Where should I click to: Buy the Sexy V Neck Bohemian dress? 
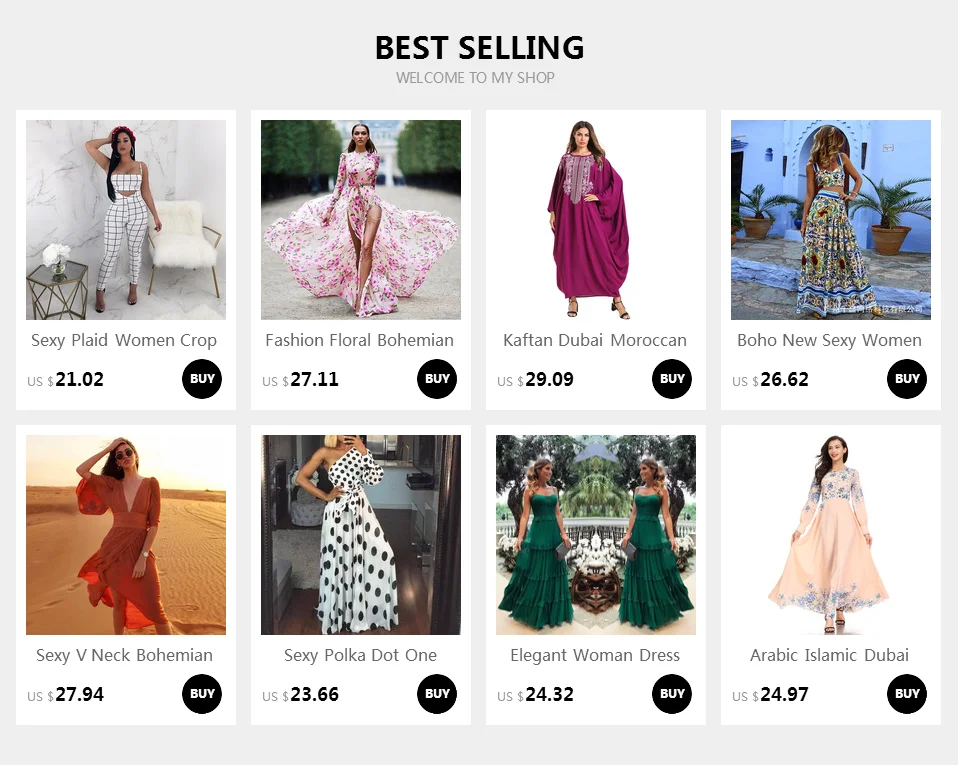[202, 694]
